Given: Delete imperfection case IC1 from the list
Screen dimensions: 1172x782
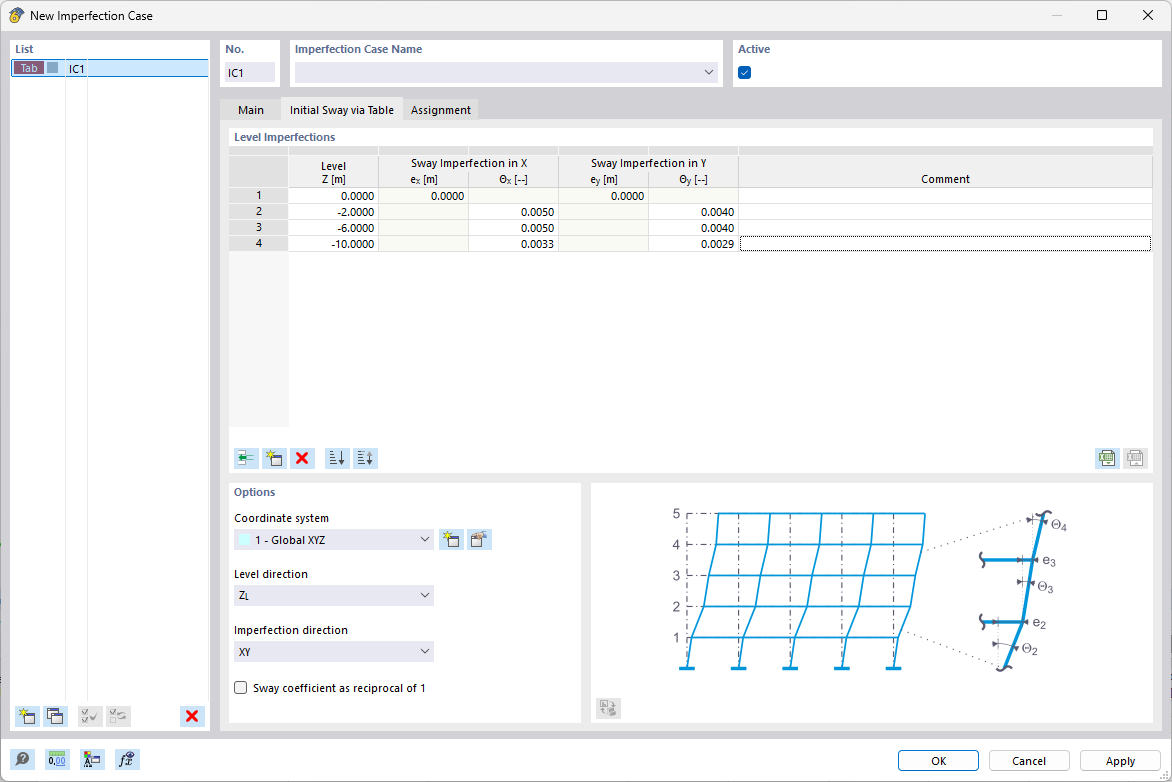Looking at the screenshot, I should [192, 716].
